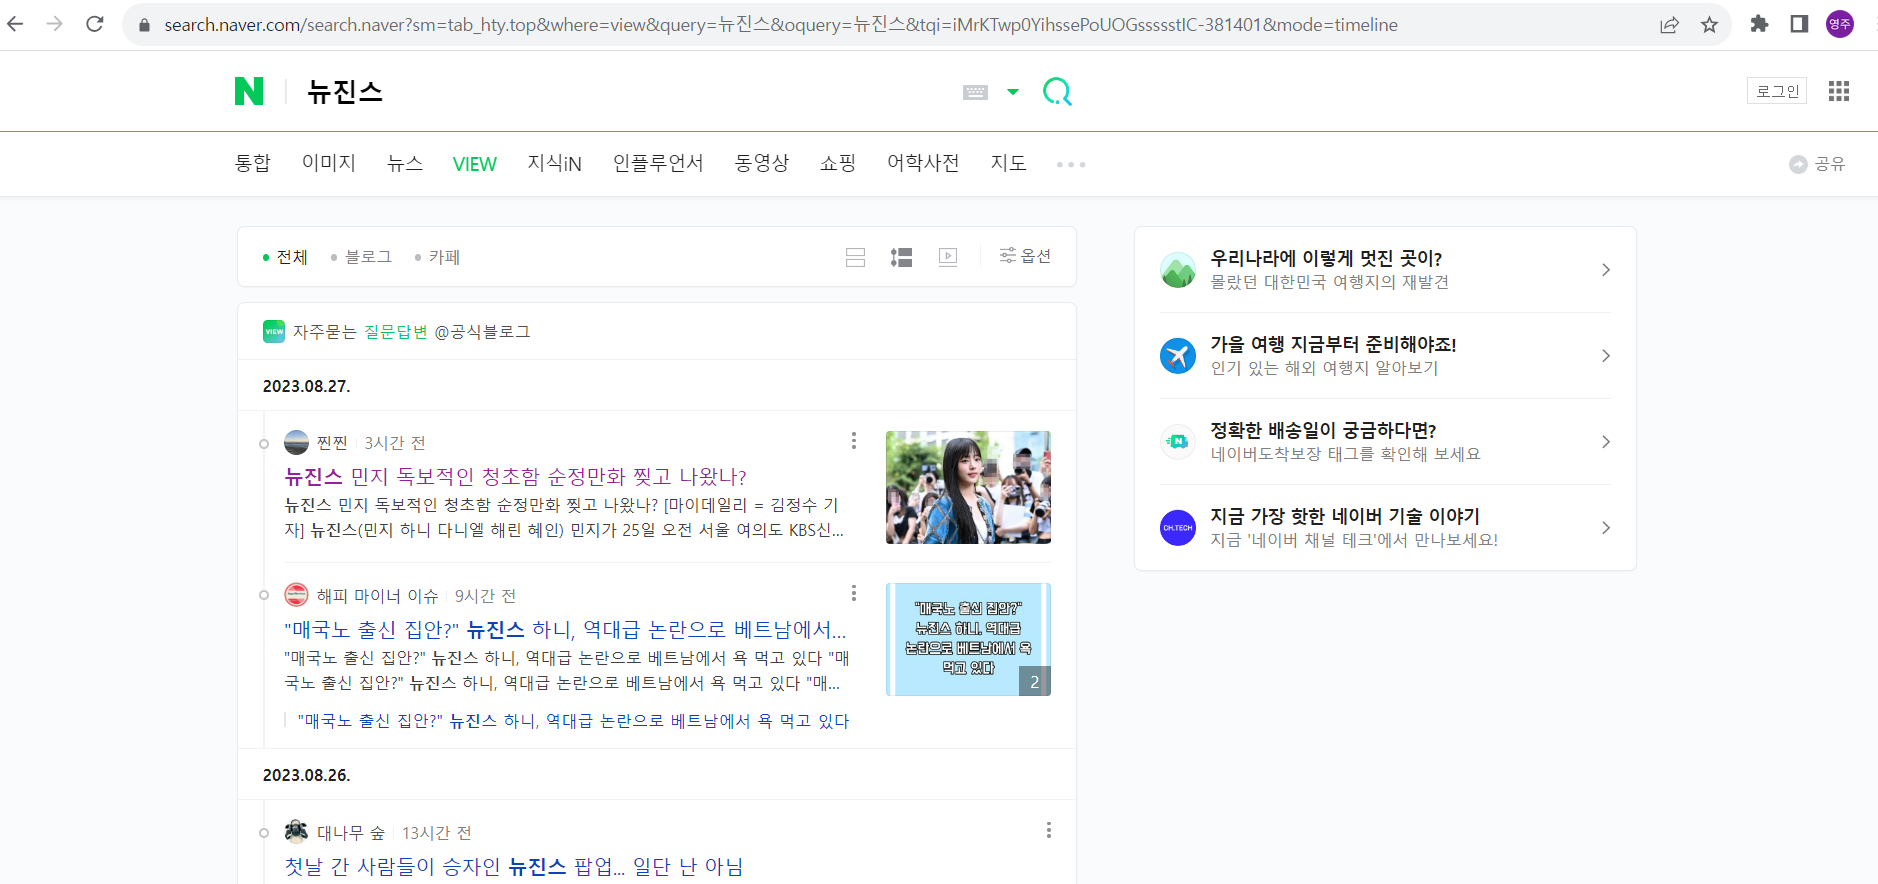Viewport: 1878px width, 884px height.
Task: Click the green VIEW badge icon
Action: (x=274, y=331)
